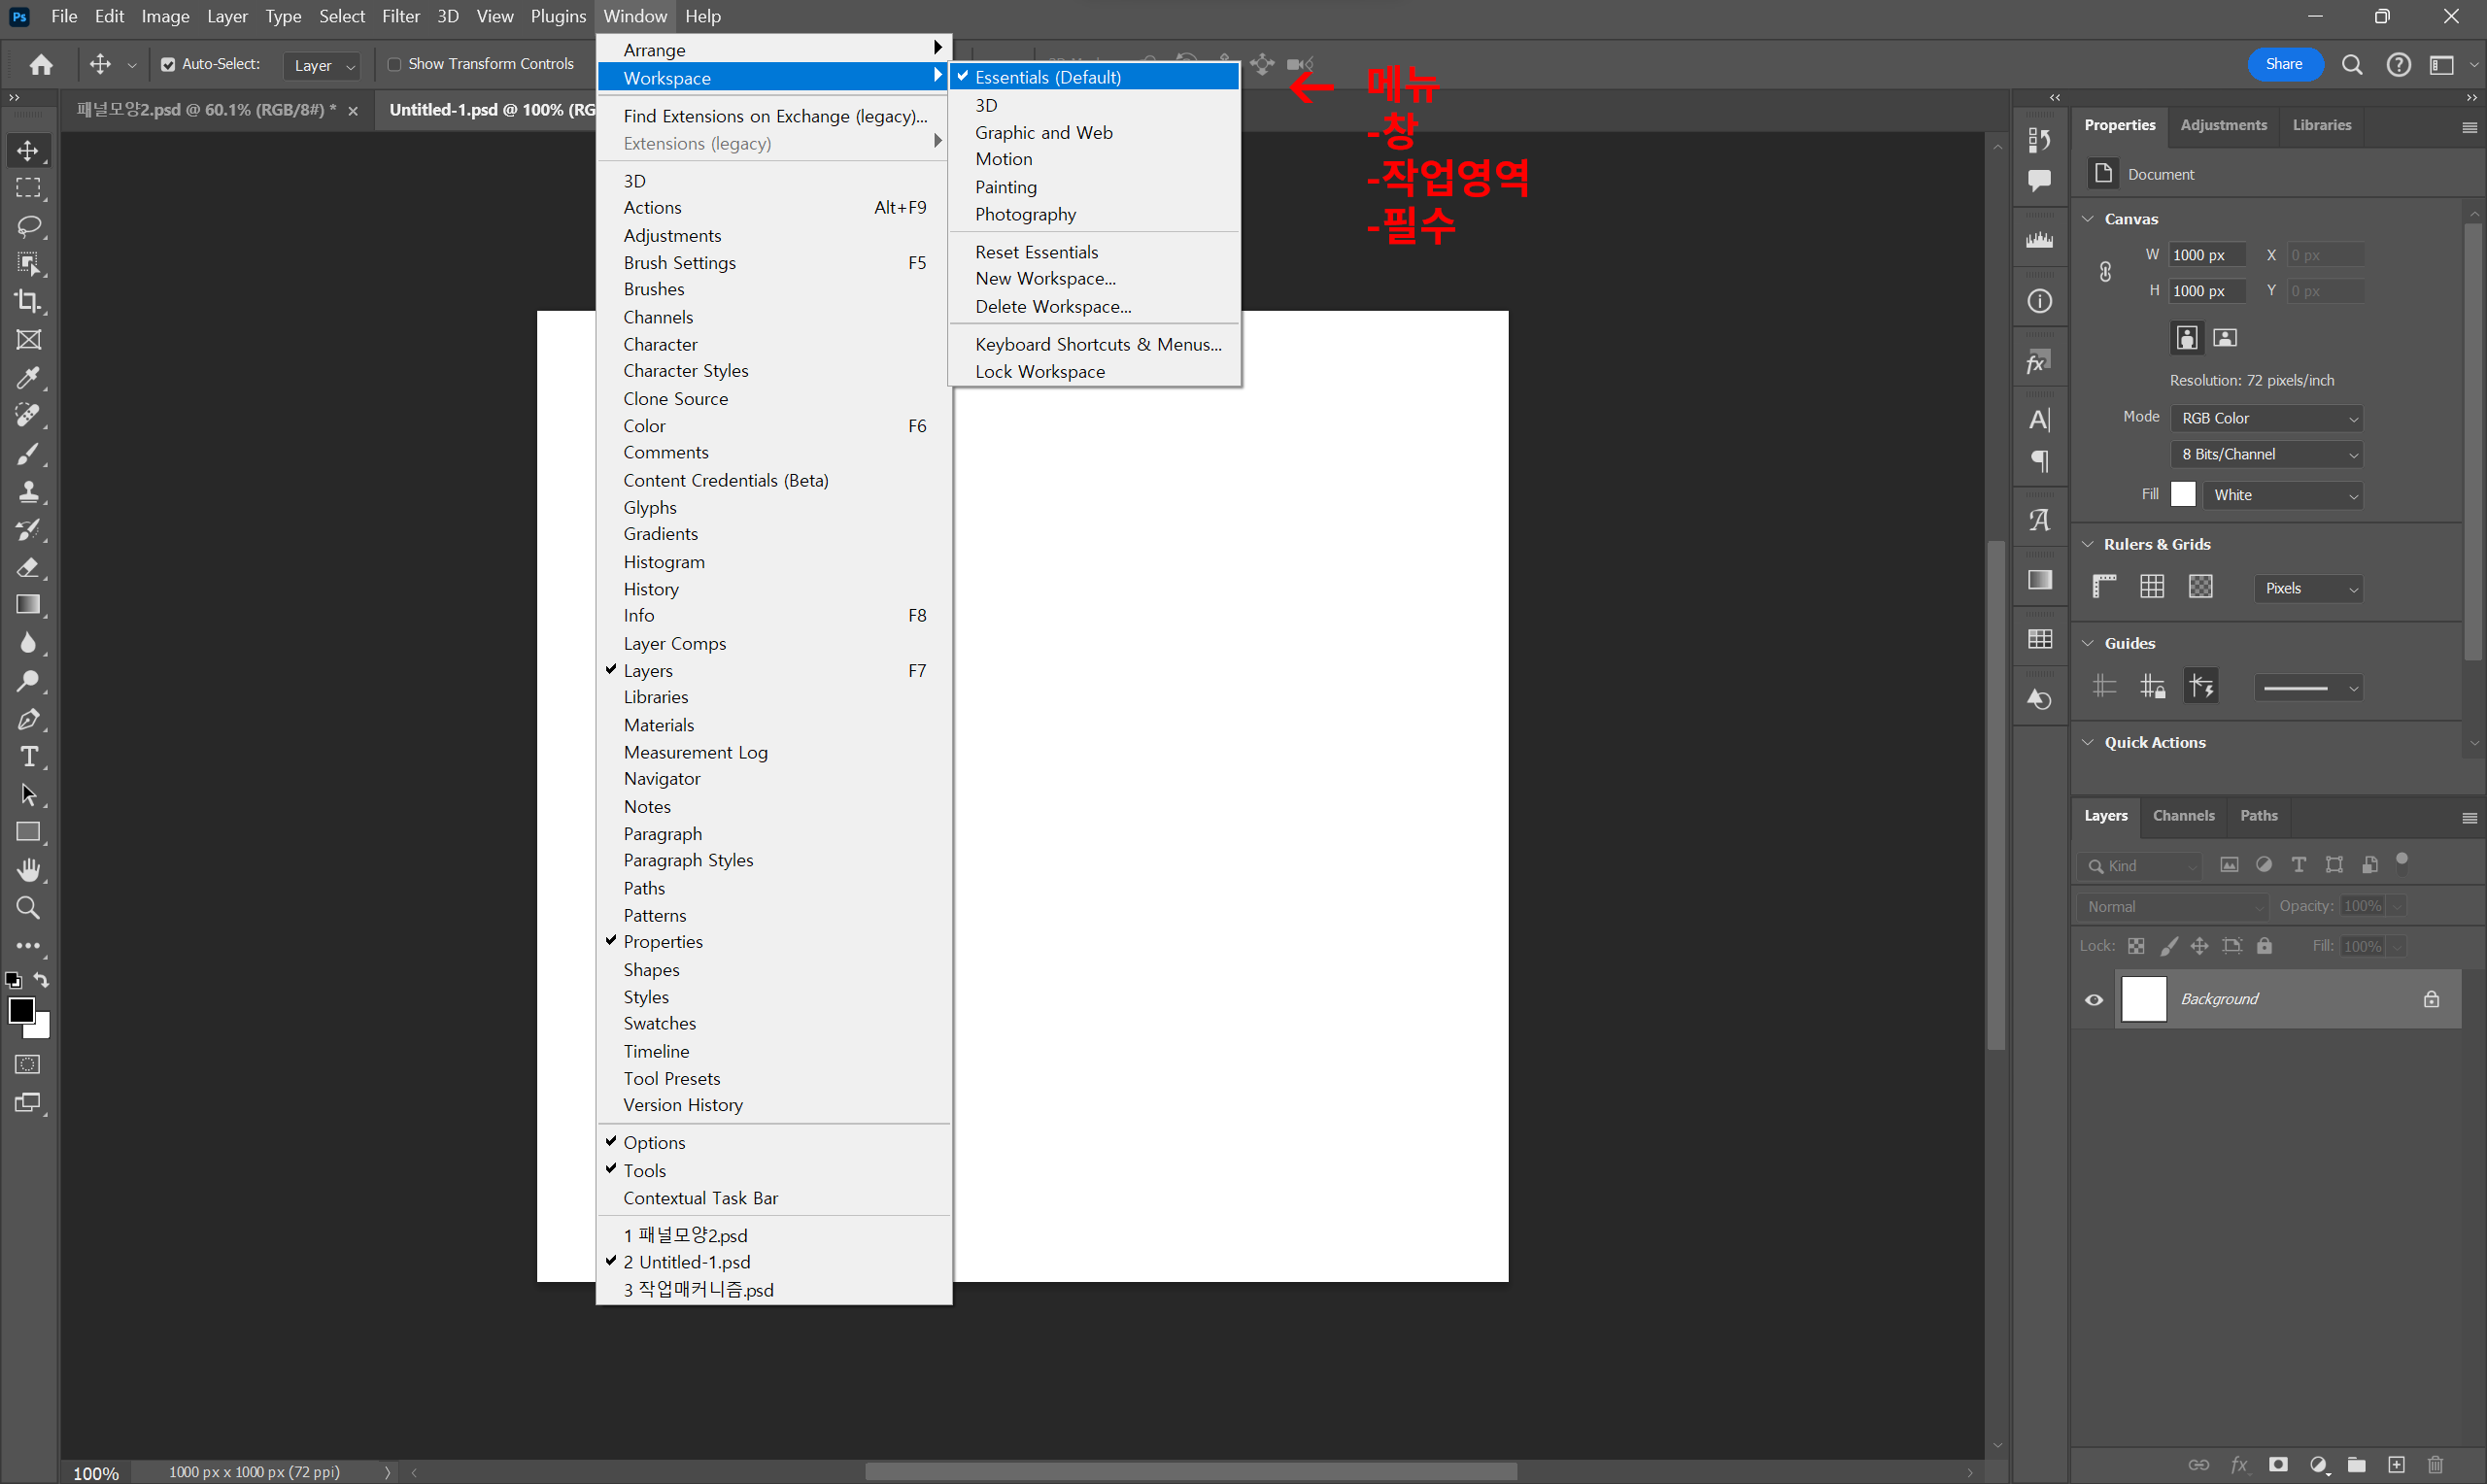
Task: Click the Share button
Action: pyautogui.click(x=2283, y=65)
